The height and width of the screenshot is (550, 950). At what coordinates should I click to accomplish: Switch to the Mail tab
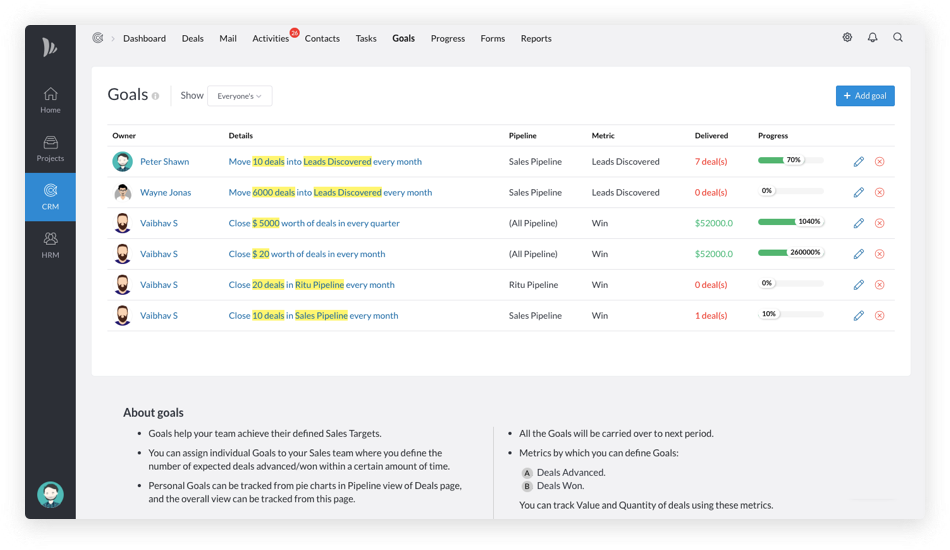point(228,38)
